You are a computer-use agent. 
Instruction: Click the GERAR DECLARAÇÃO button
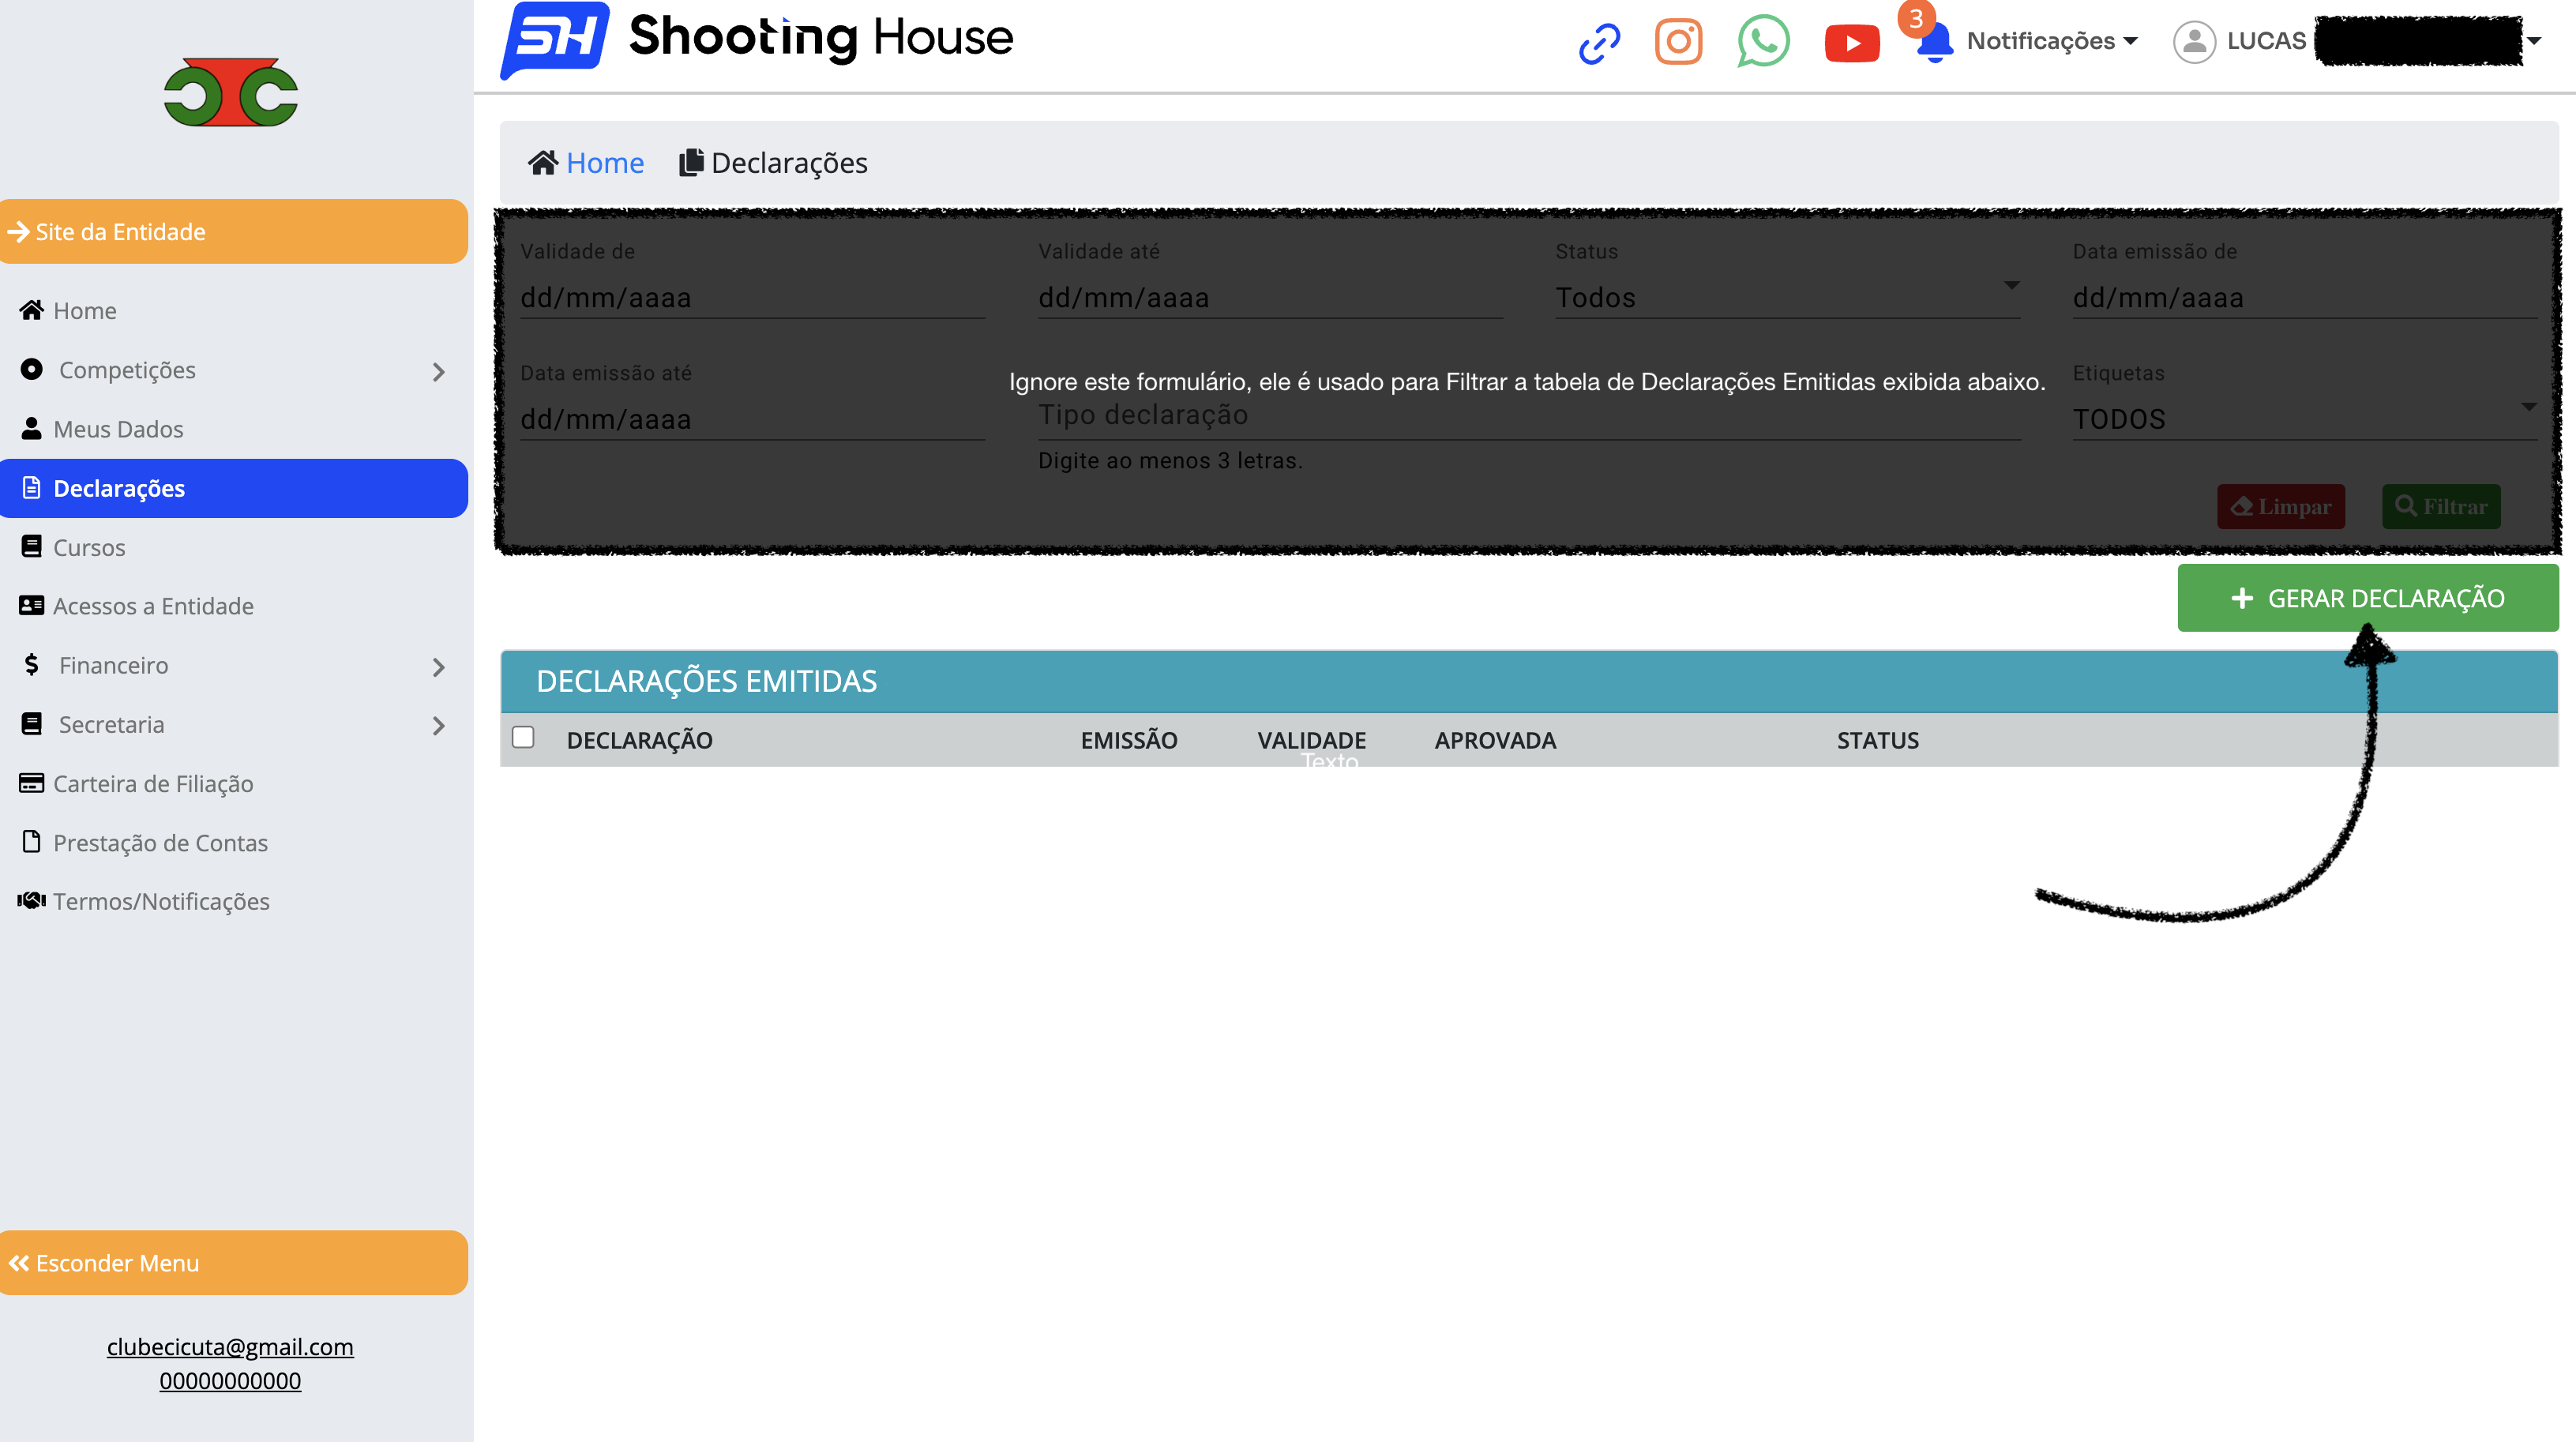point(2368,598)
